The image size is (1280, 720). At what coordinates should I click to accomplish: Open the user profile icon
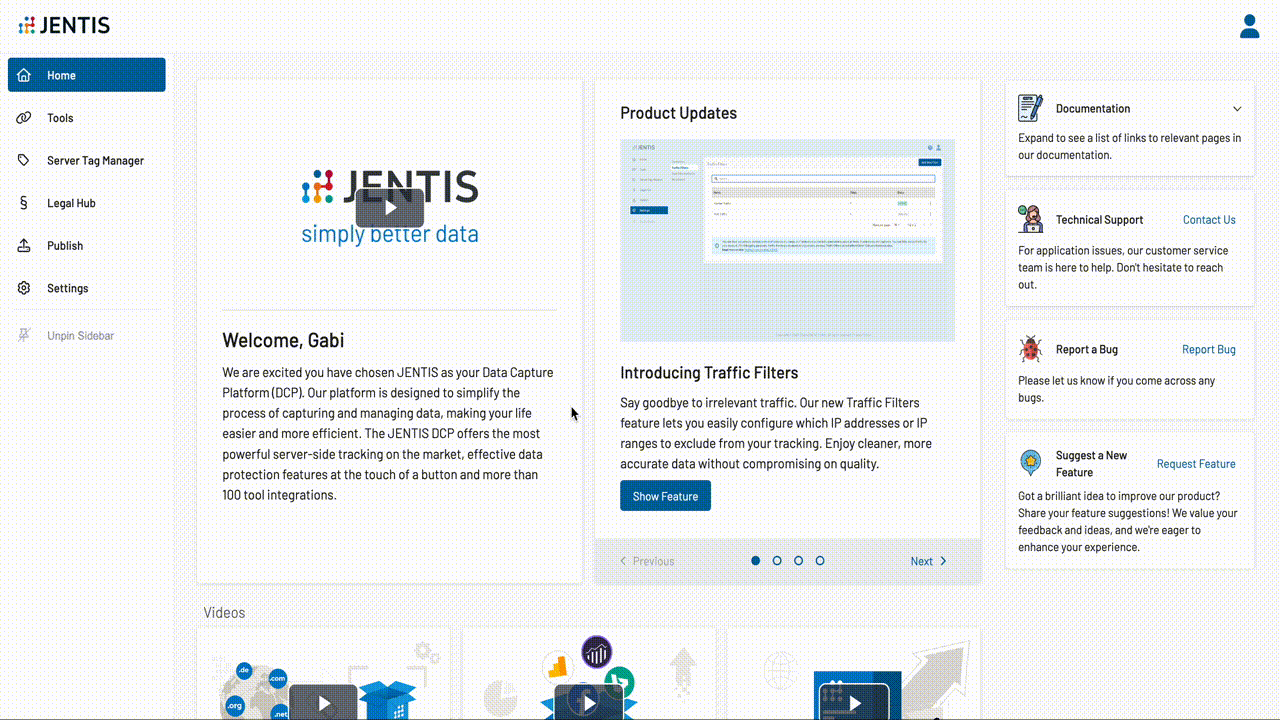coord(1249,26)
